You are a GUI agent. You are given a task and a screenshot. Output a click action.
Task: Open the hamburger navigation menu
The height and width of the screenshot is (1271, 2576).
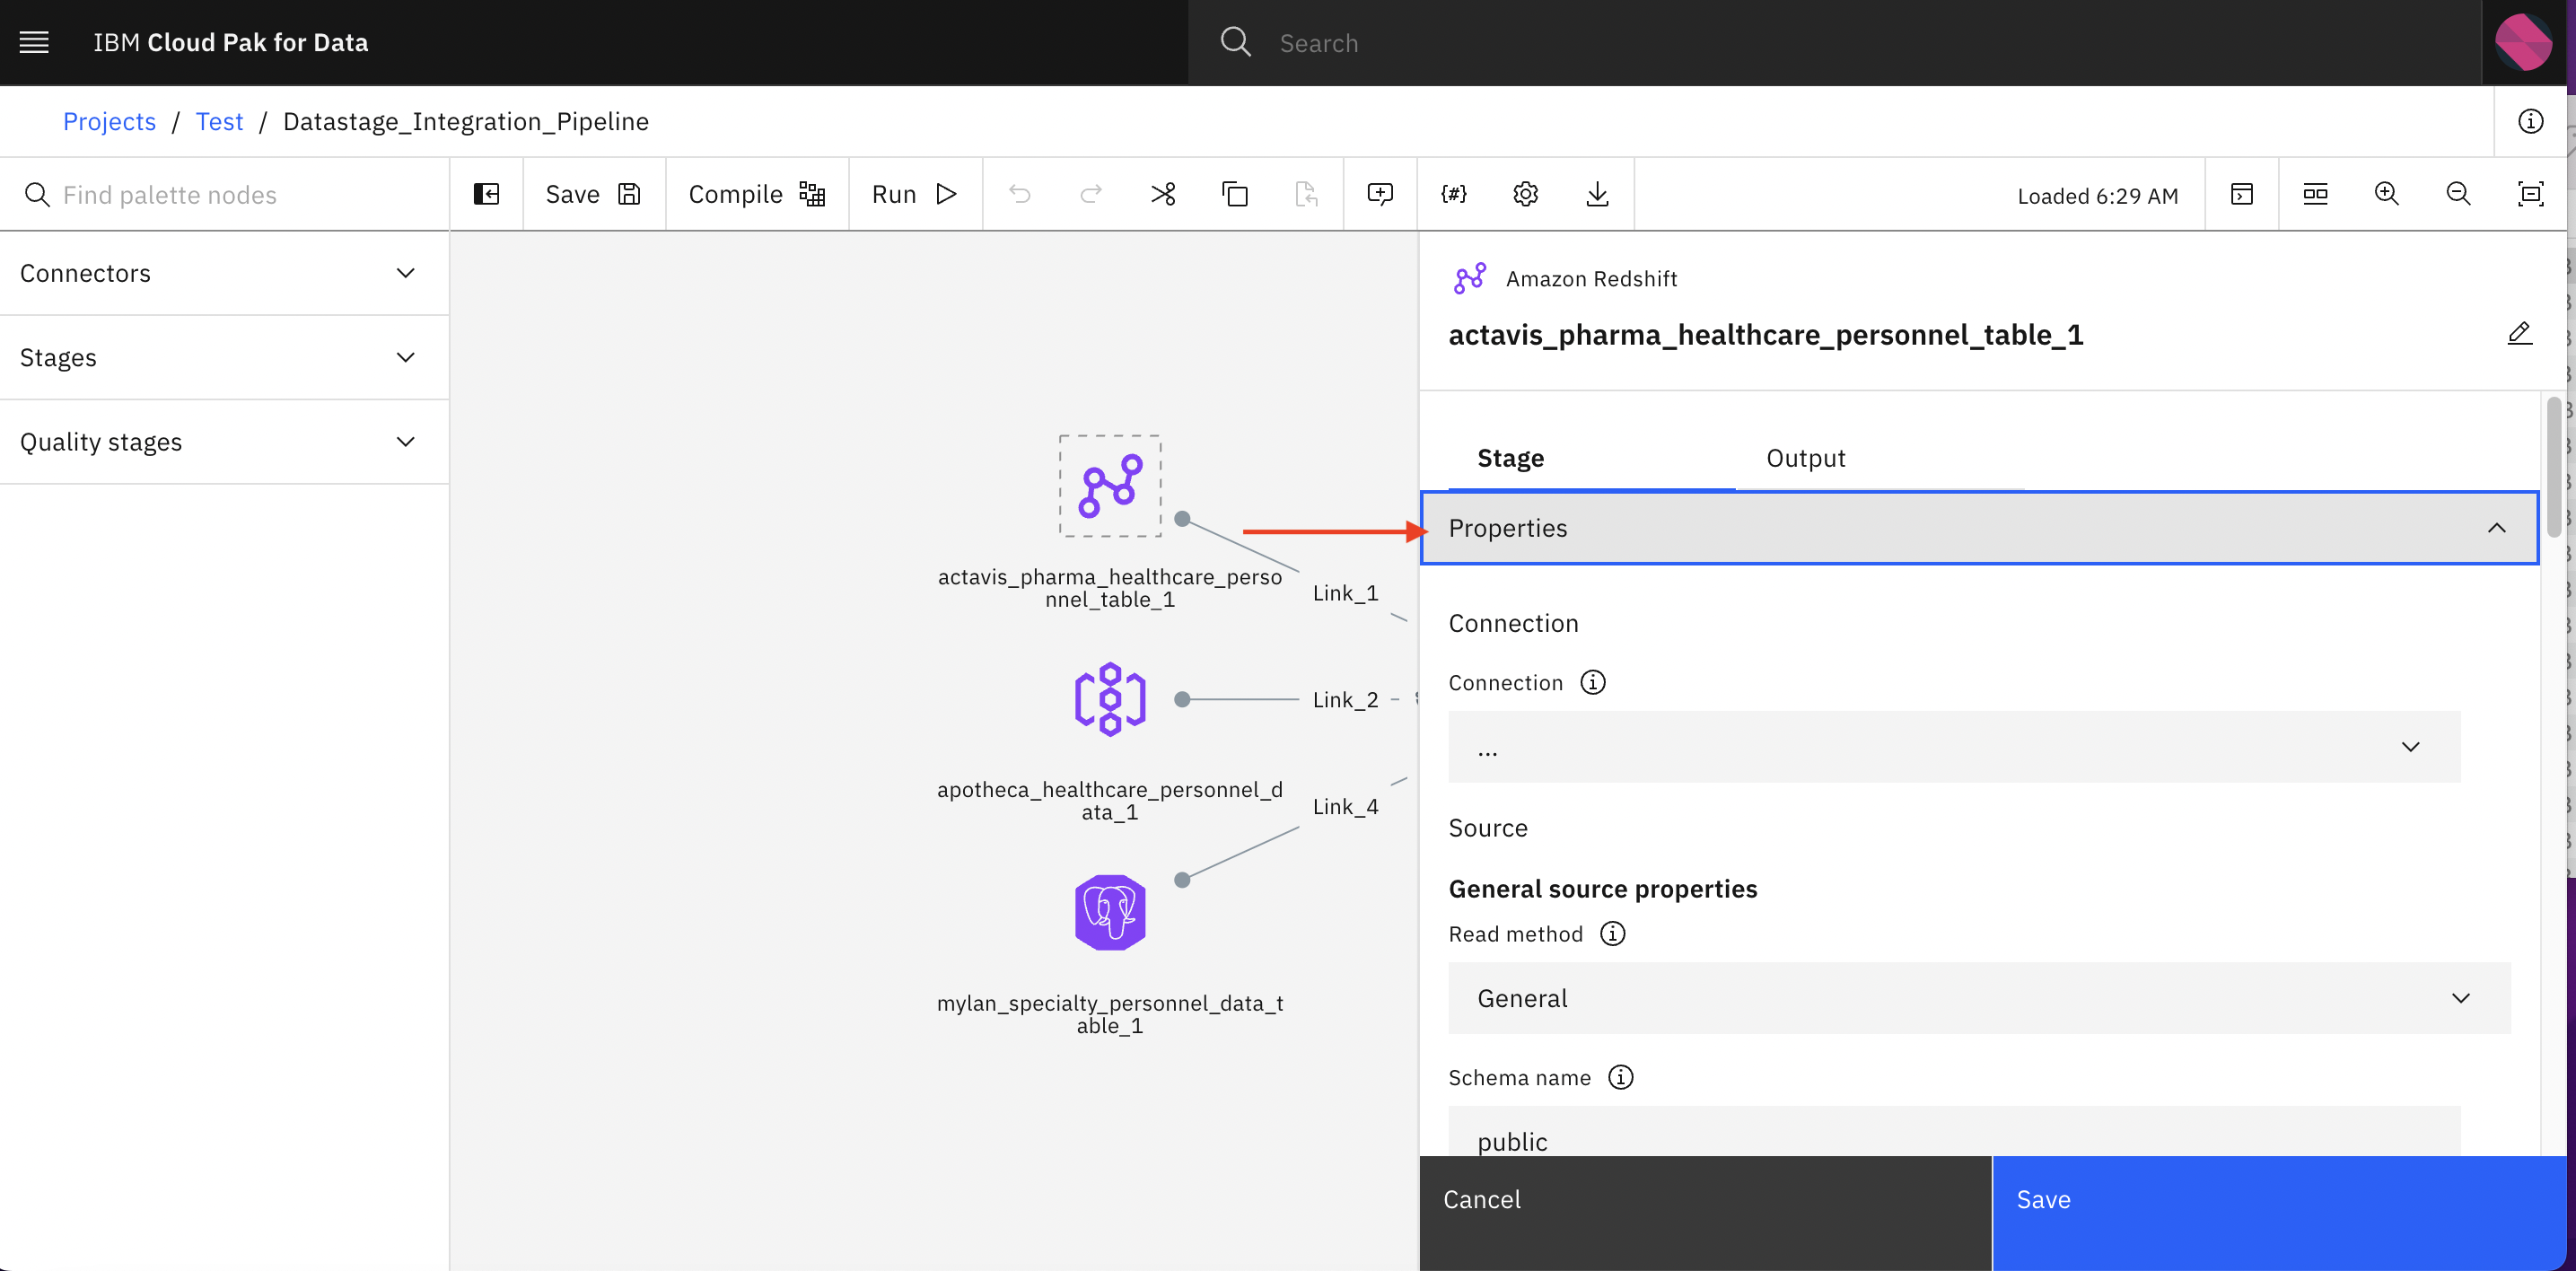[34, 42]
